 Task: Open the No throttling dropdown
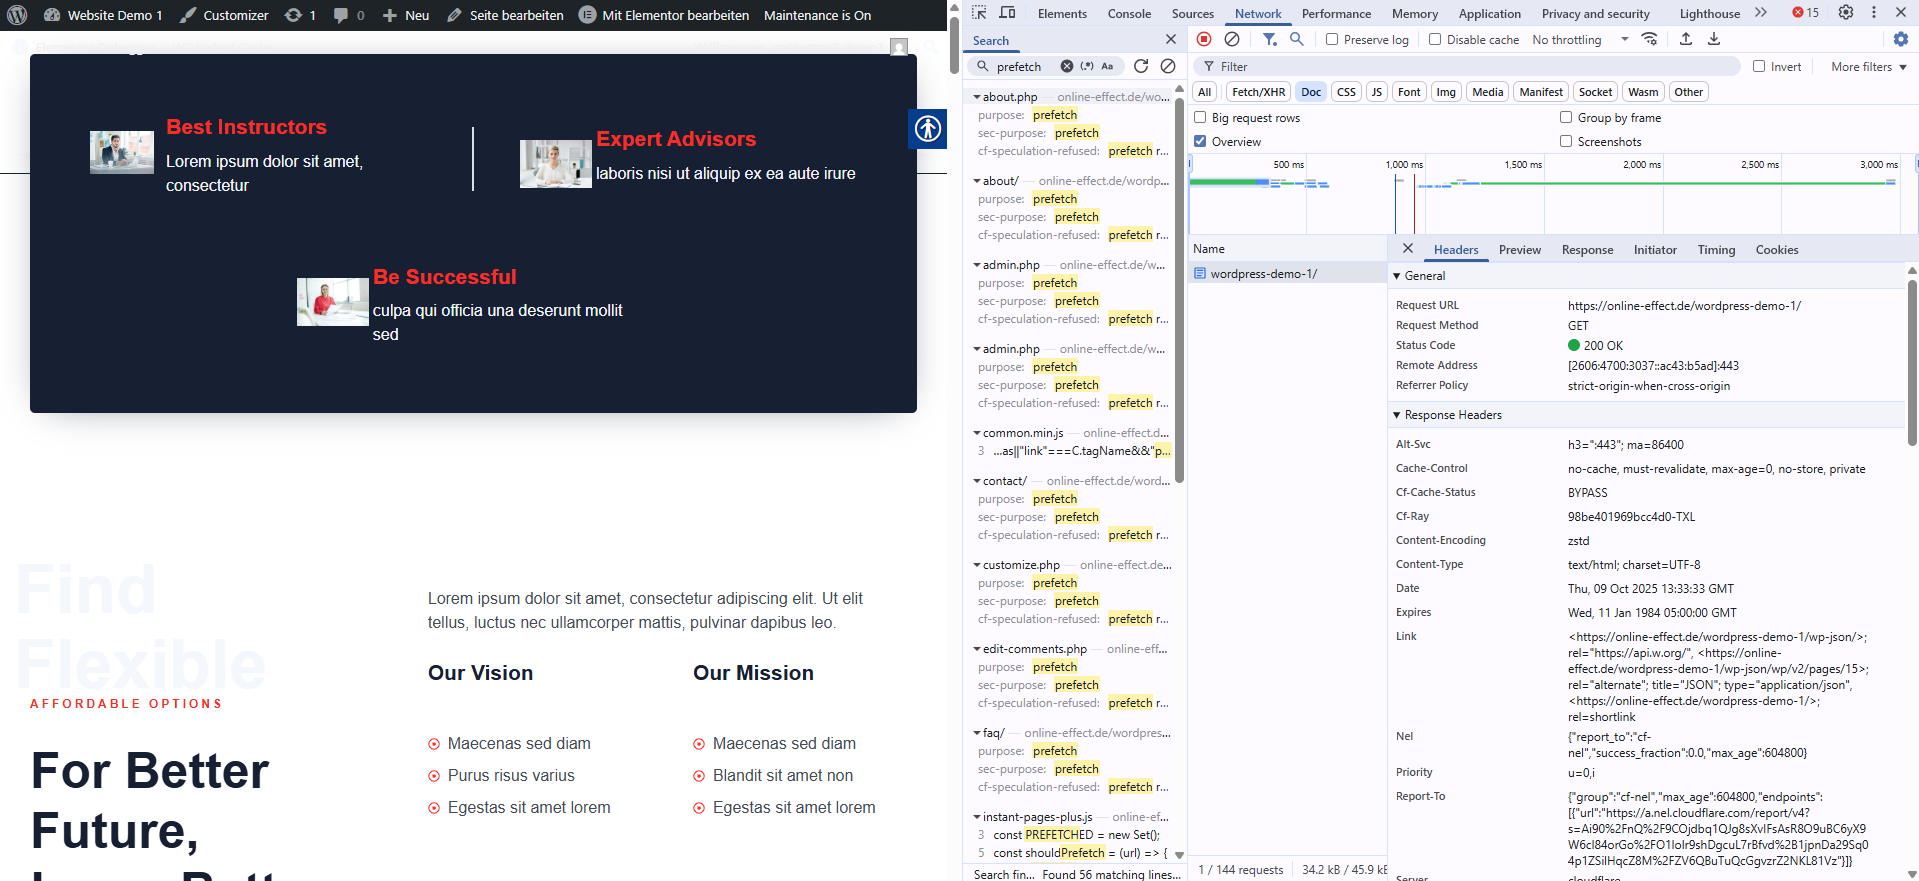tap(1580, 40)
